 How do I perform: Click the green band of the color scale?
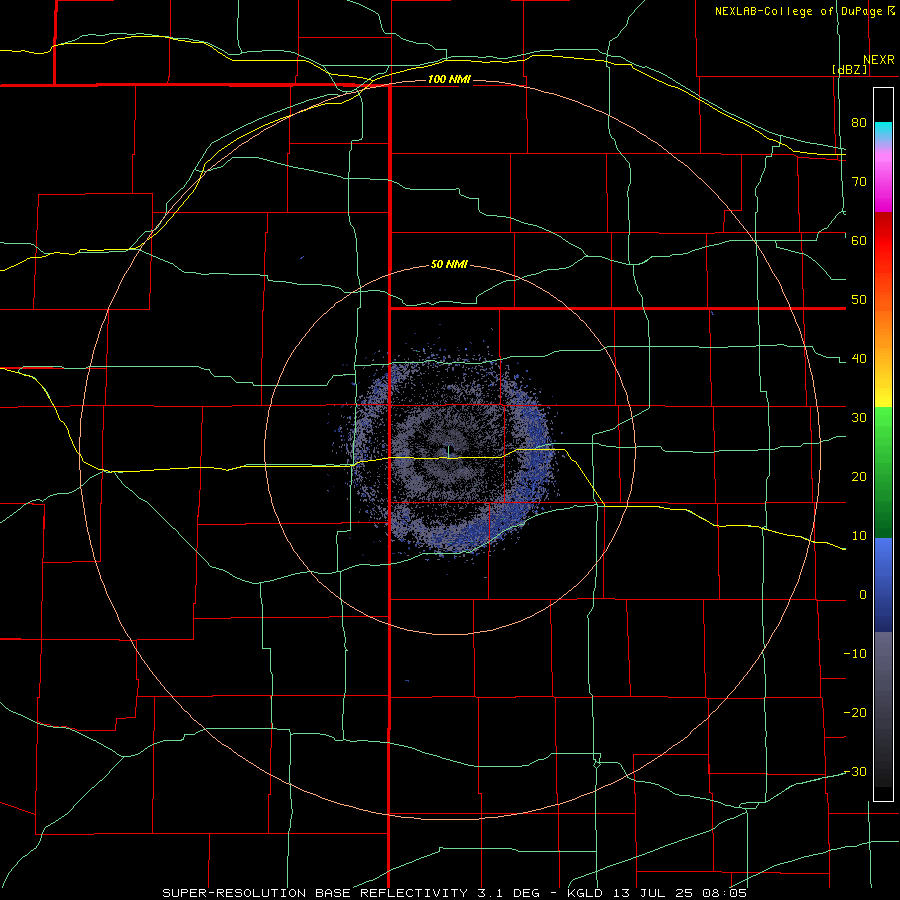tap(883, 472)
